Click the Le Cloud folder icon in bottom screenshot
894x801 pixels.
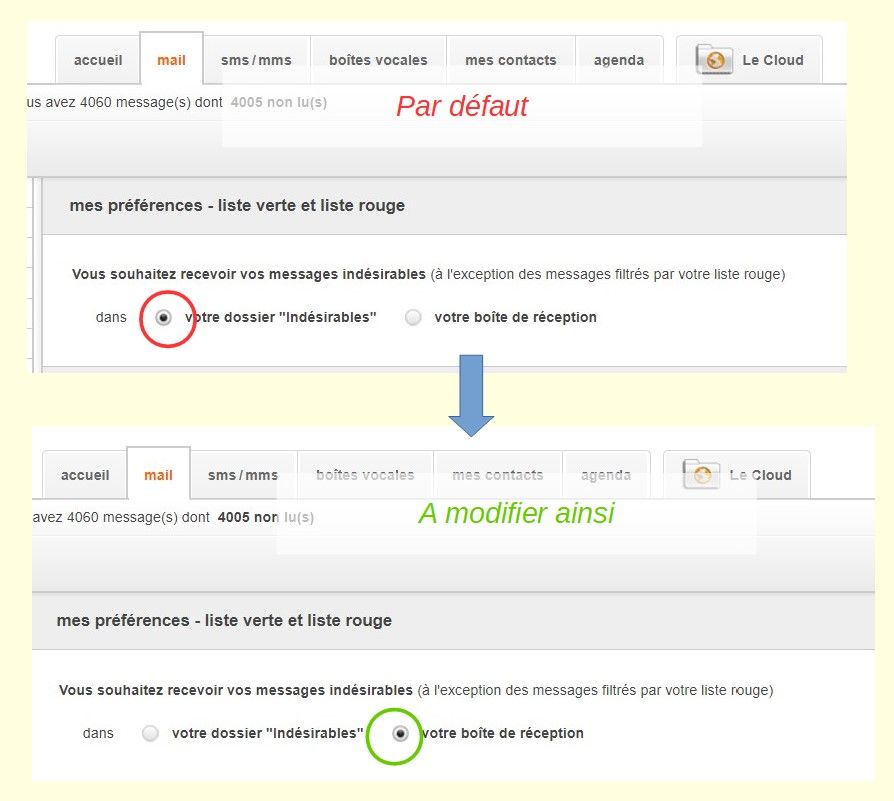701,474
